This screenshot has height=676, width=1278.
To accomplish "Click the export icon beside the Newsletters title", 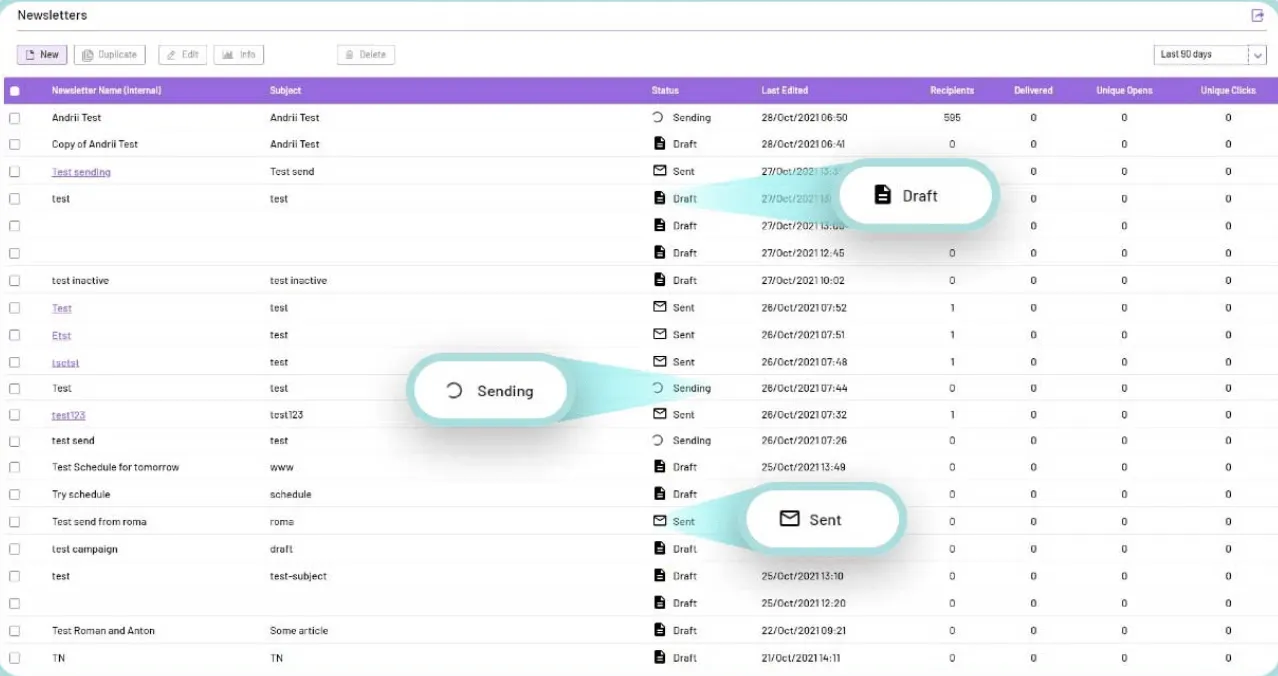I will click(x=1258, y=15).
